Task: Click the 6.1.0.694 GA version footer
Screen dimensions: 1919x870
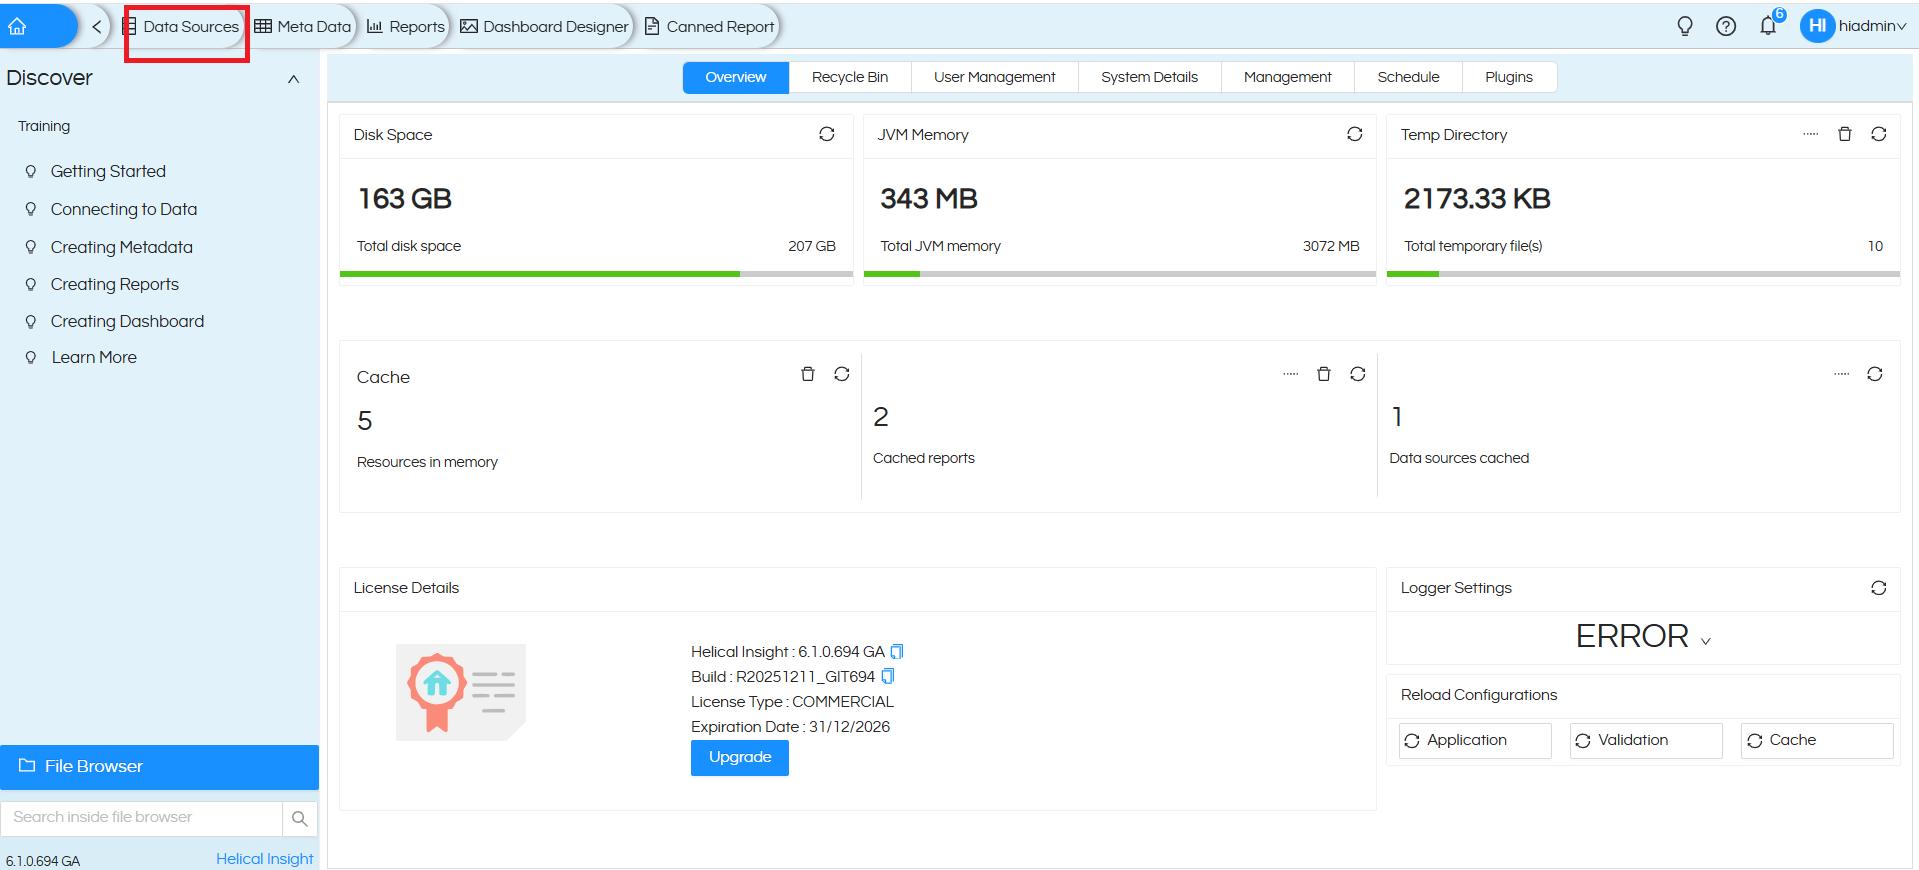Action: tap(43, 861)
